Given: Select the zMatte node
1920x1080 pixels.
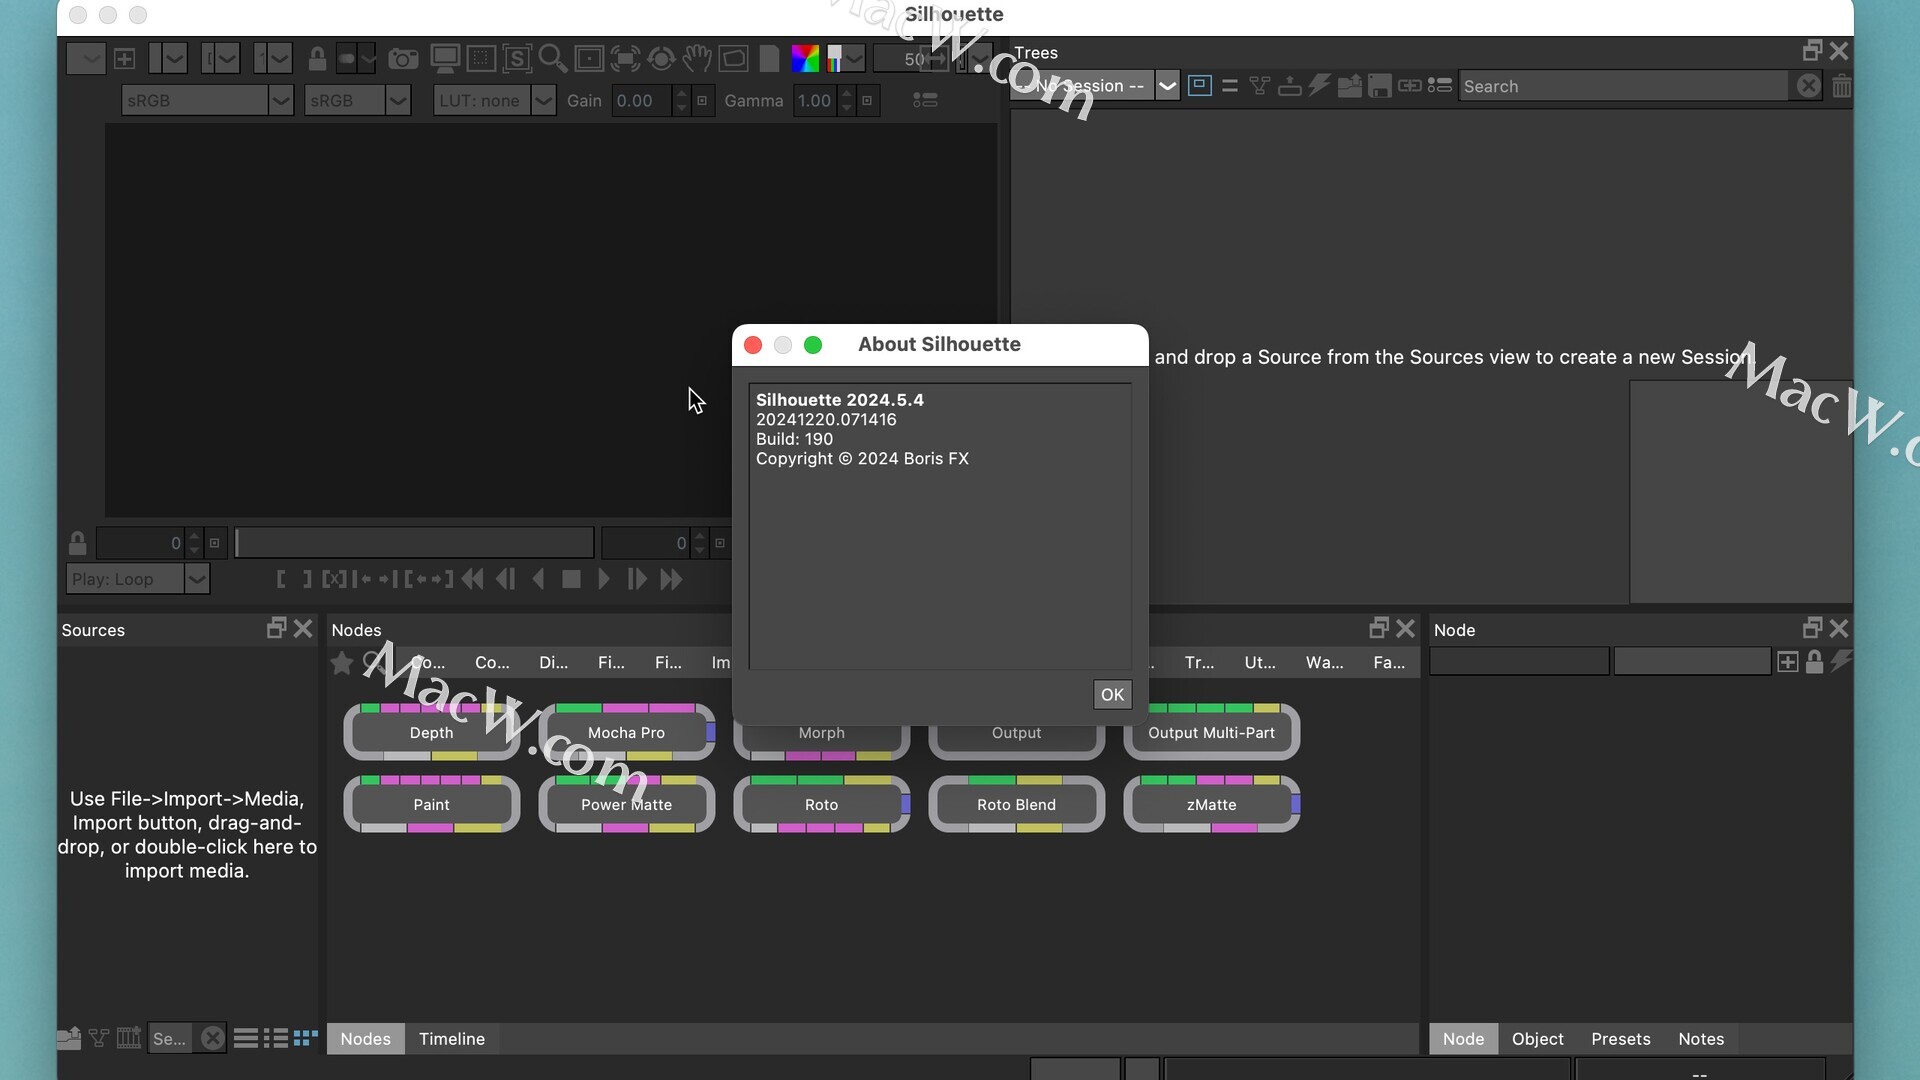Looking at the screenshot, I should tap(1212, 804).
